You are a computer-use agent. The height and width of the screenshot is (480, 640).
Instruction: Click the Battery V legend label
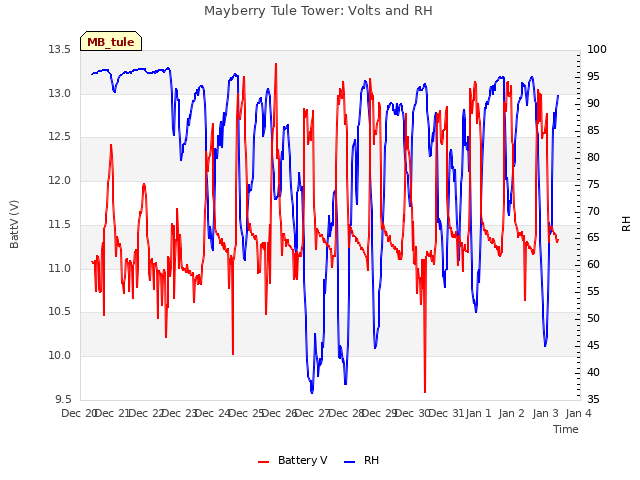point(302,460)
